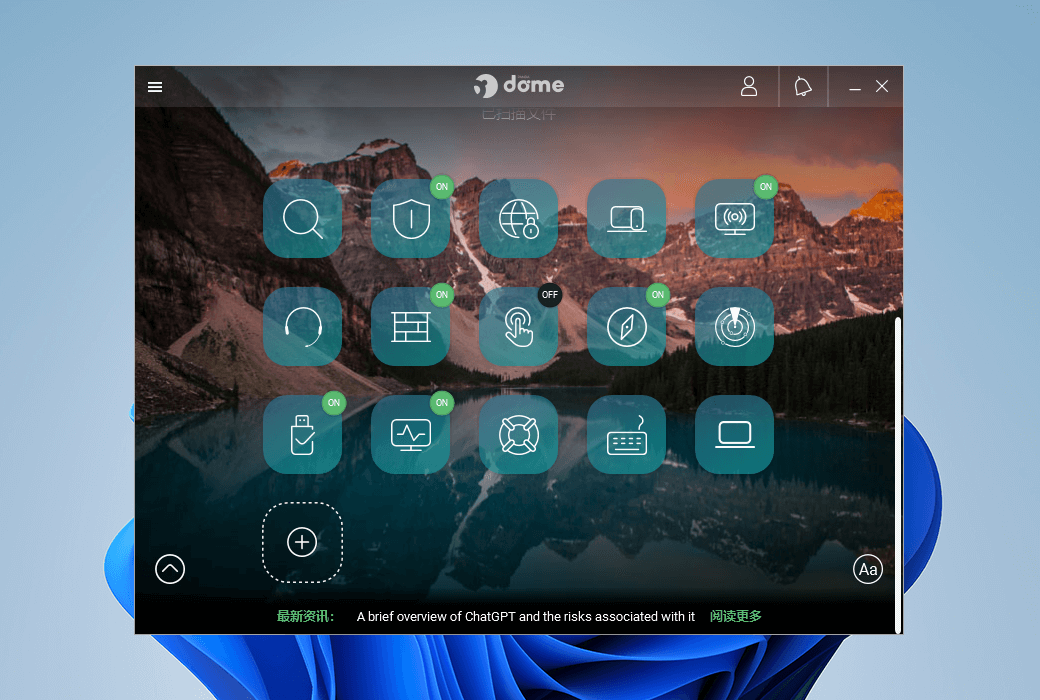
Task: Open the shield Antivirus tile
Action: pos(410,219)
